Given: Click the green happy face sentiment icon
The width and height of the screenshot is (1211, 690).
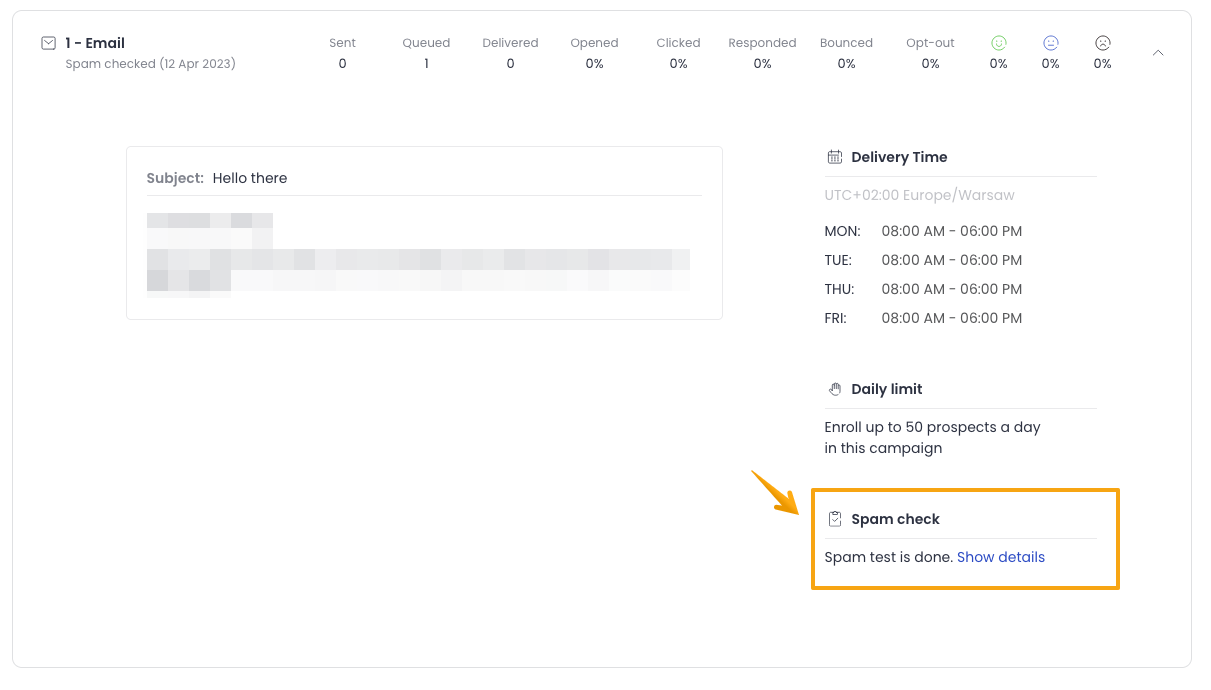Looking at the screenshot, I should (998, 43).
